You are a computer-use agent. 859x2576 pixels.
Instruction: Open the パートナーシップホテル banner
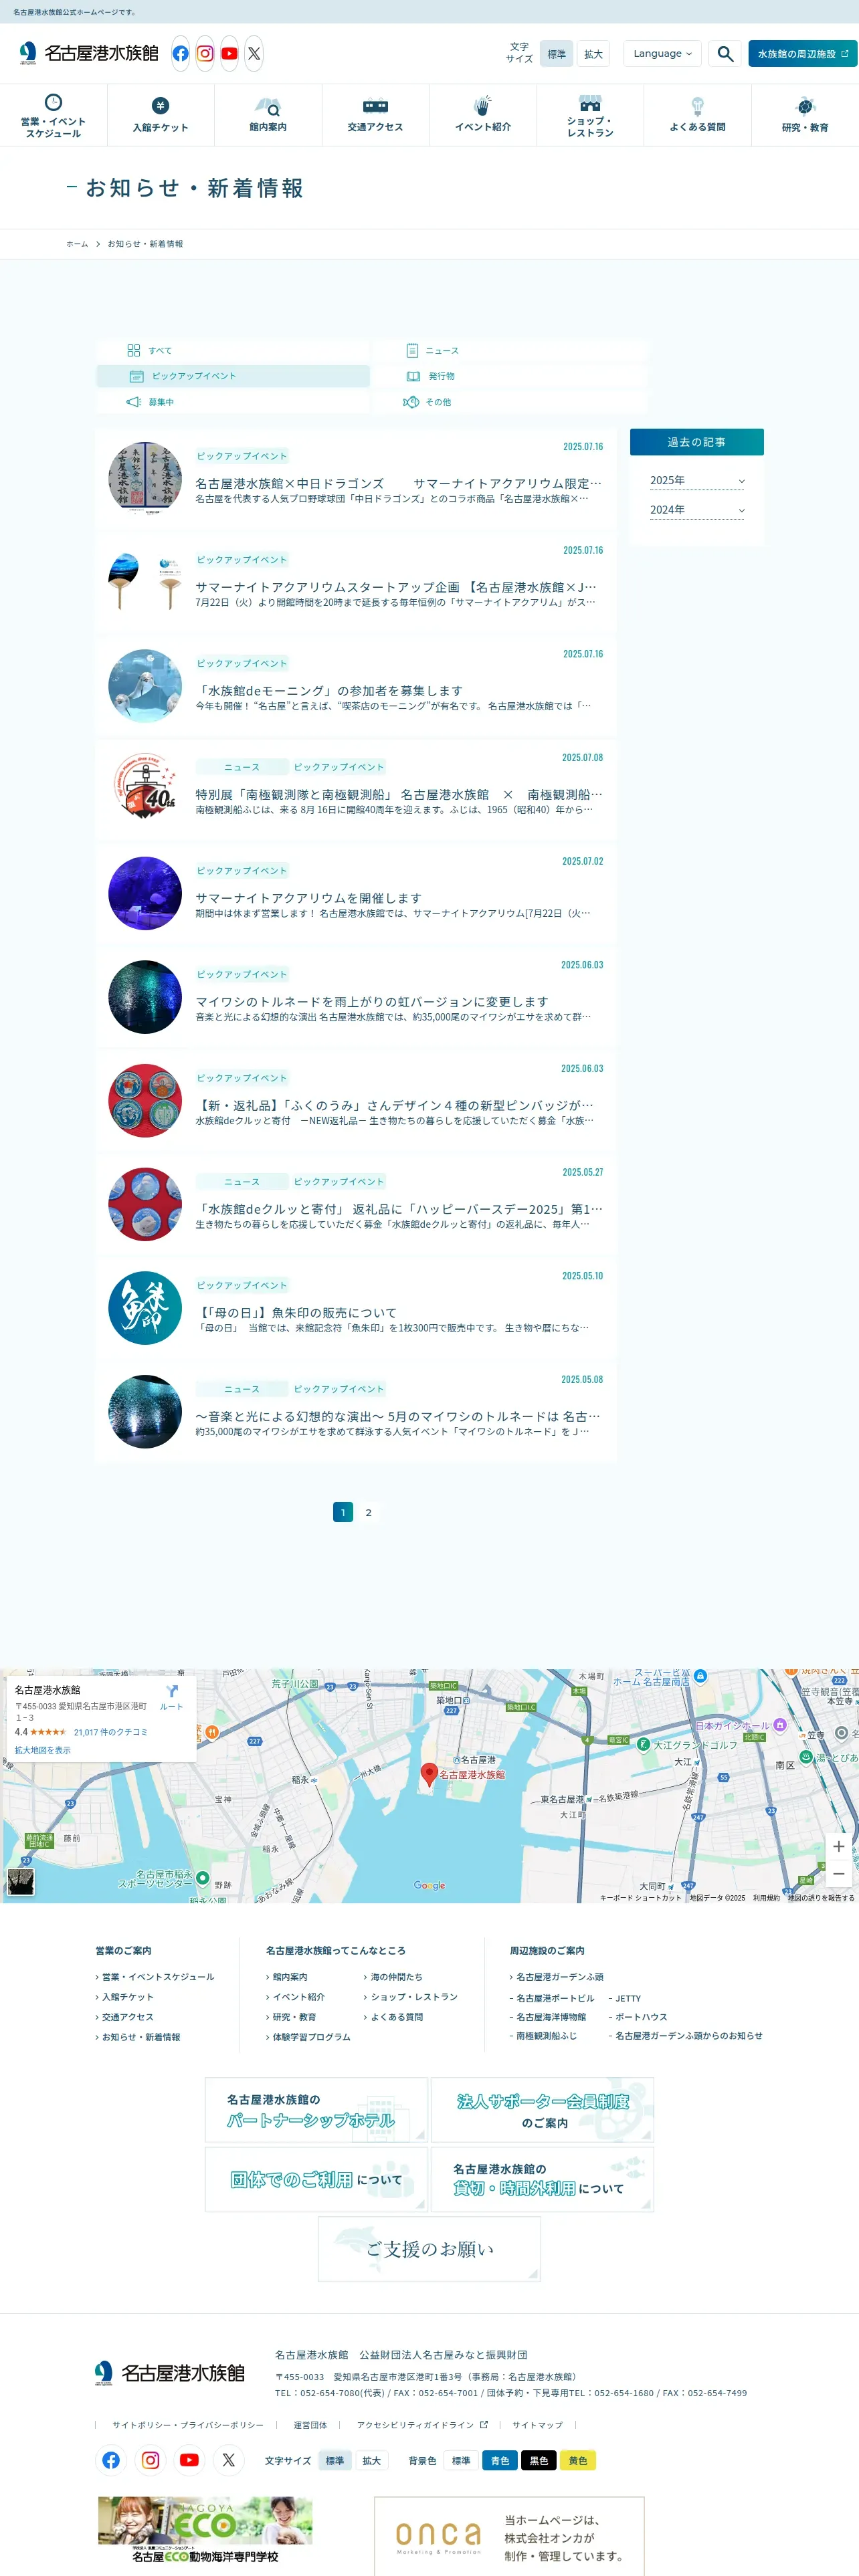(316, 2110)
